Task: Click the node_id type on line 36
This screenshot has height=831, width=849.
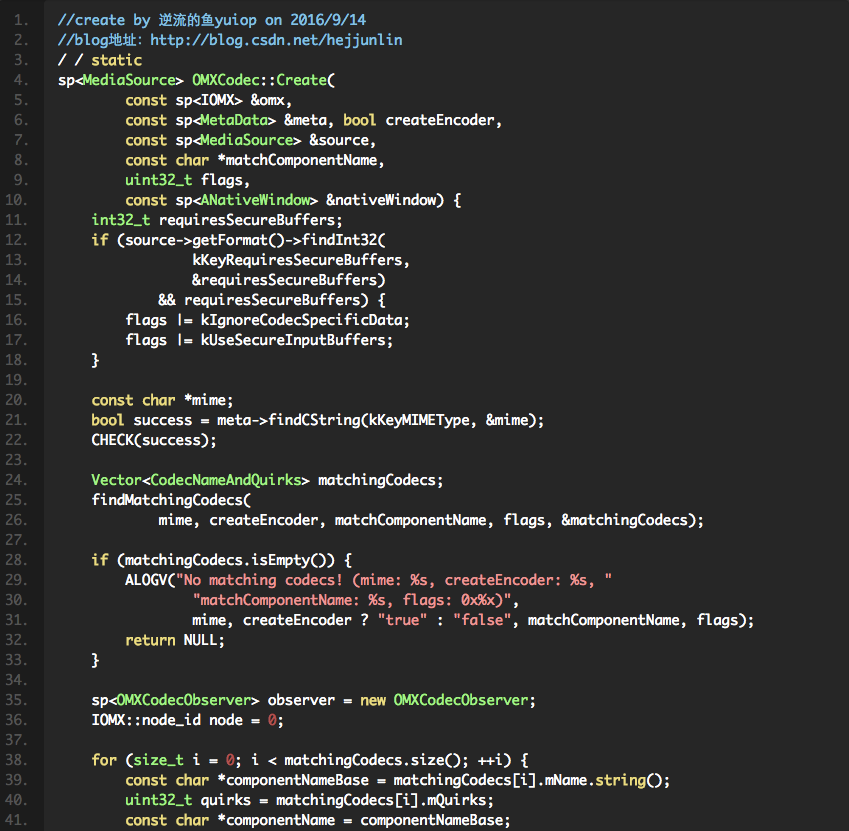Action: [x=163, y=720]
